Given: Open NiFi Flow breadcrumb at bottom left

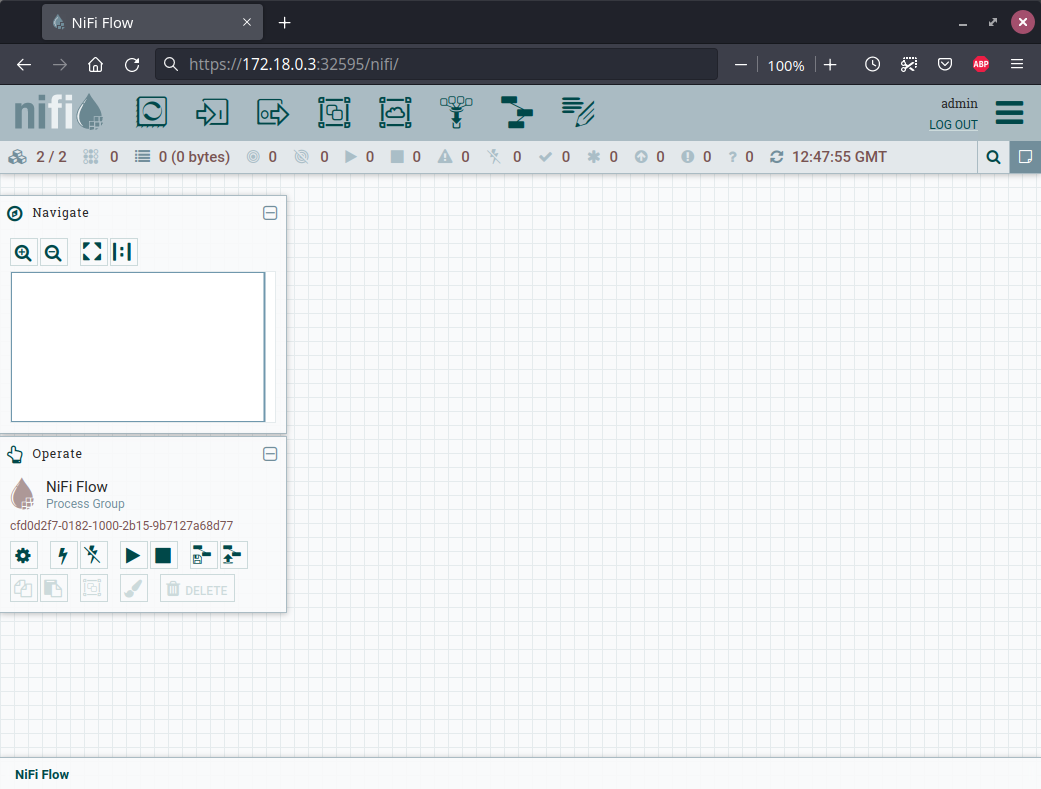Looking at the screenshot, I should coord(41,774).
